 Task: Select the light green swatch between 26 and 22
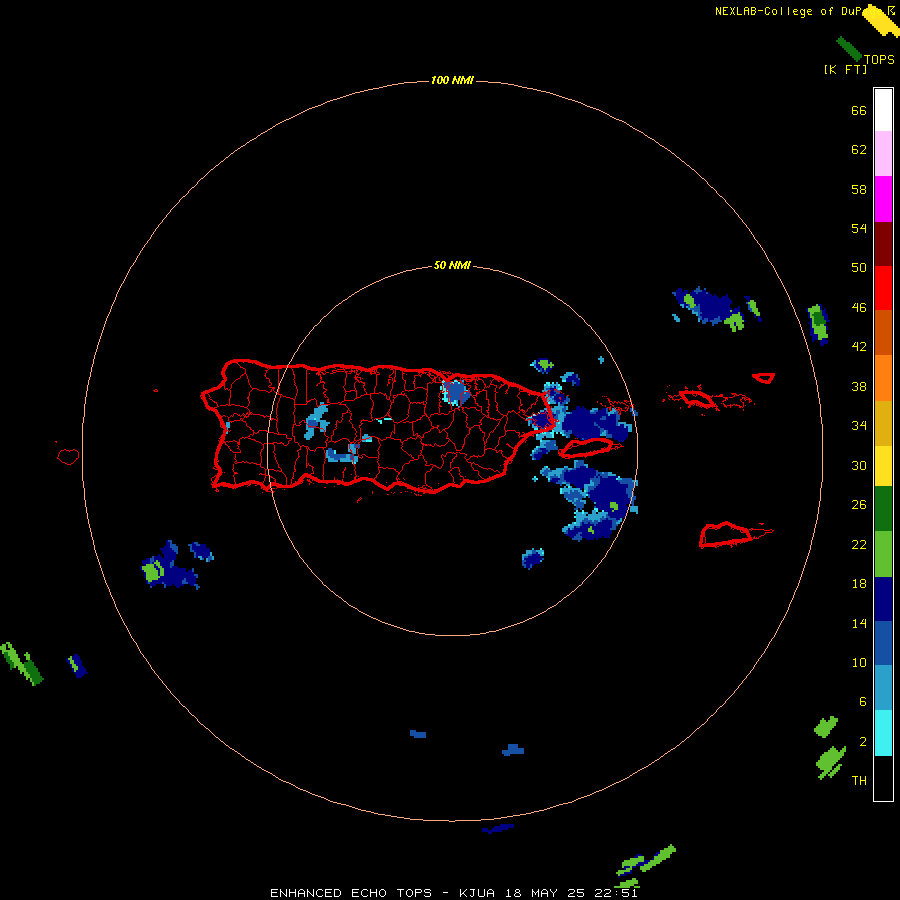click(883, 554)
